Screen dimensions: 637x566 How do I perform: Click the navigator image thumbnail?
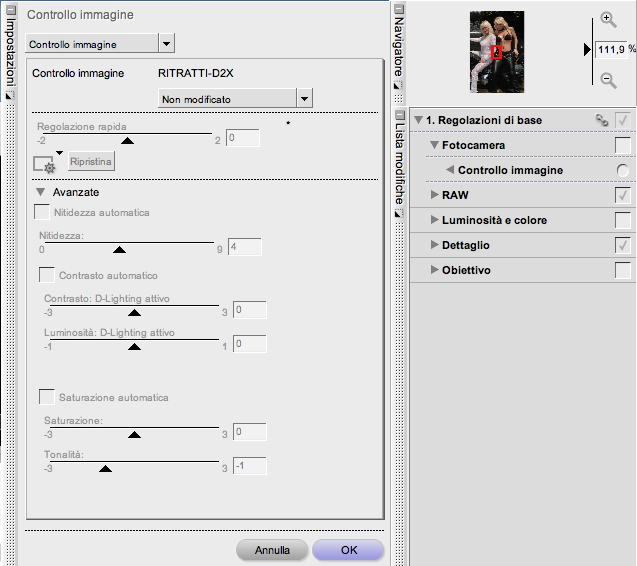(497, 52)
